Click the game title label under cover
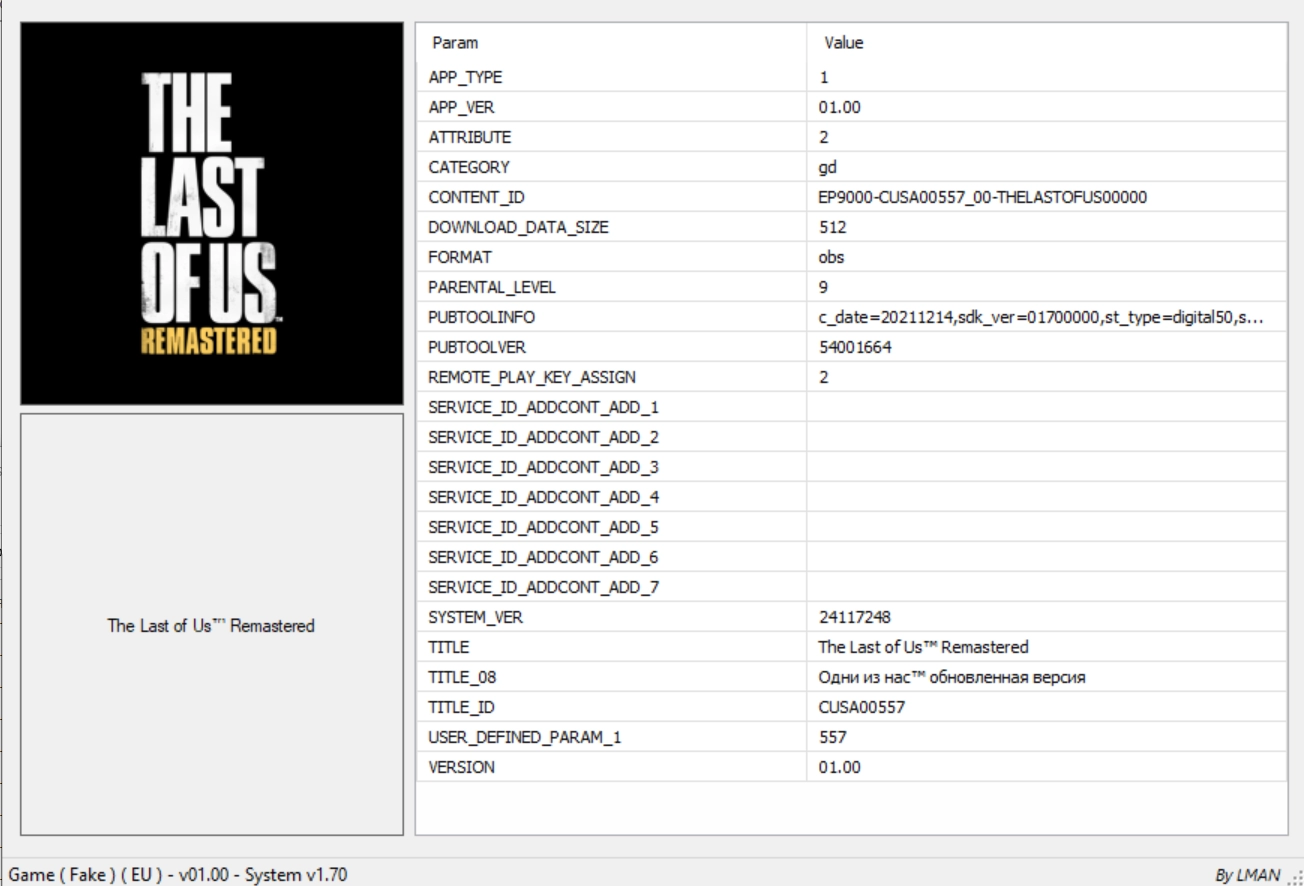1304x886 pixels. coord(211,626)
